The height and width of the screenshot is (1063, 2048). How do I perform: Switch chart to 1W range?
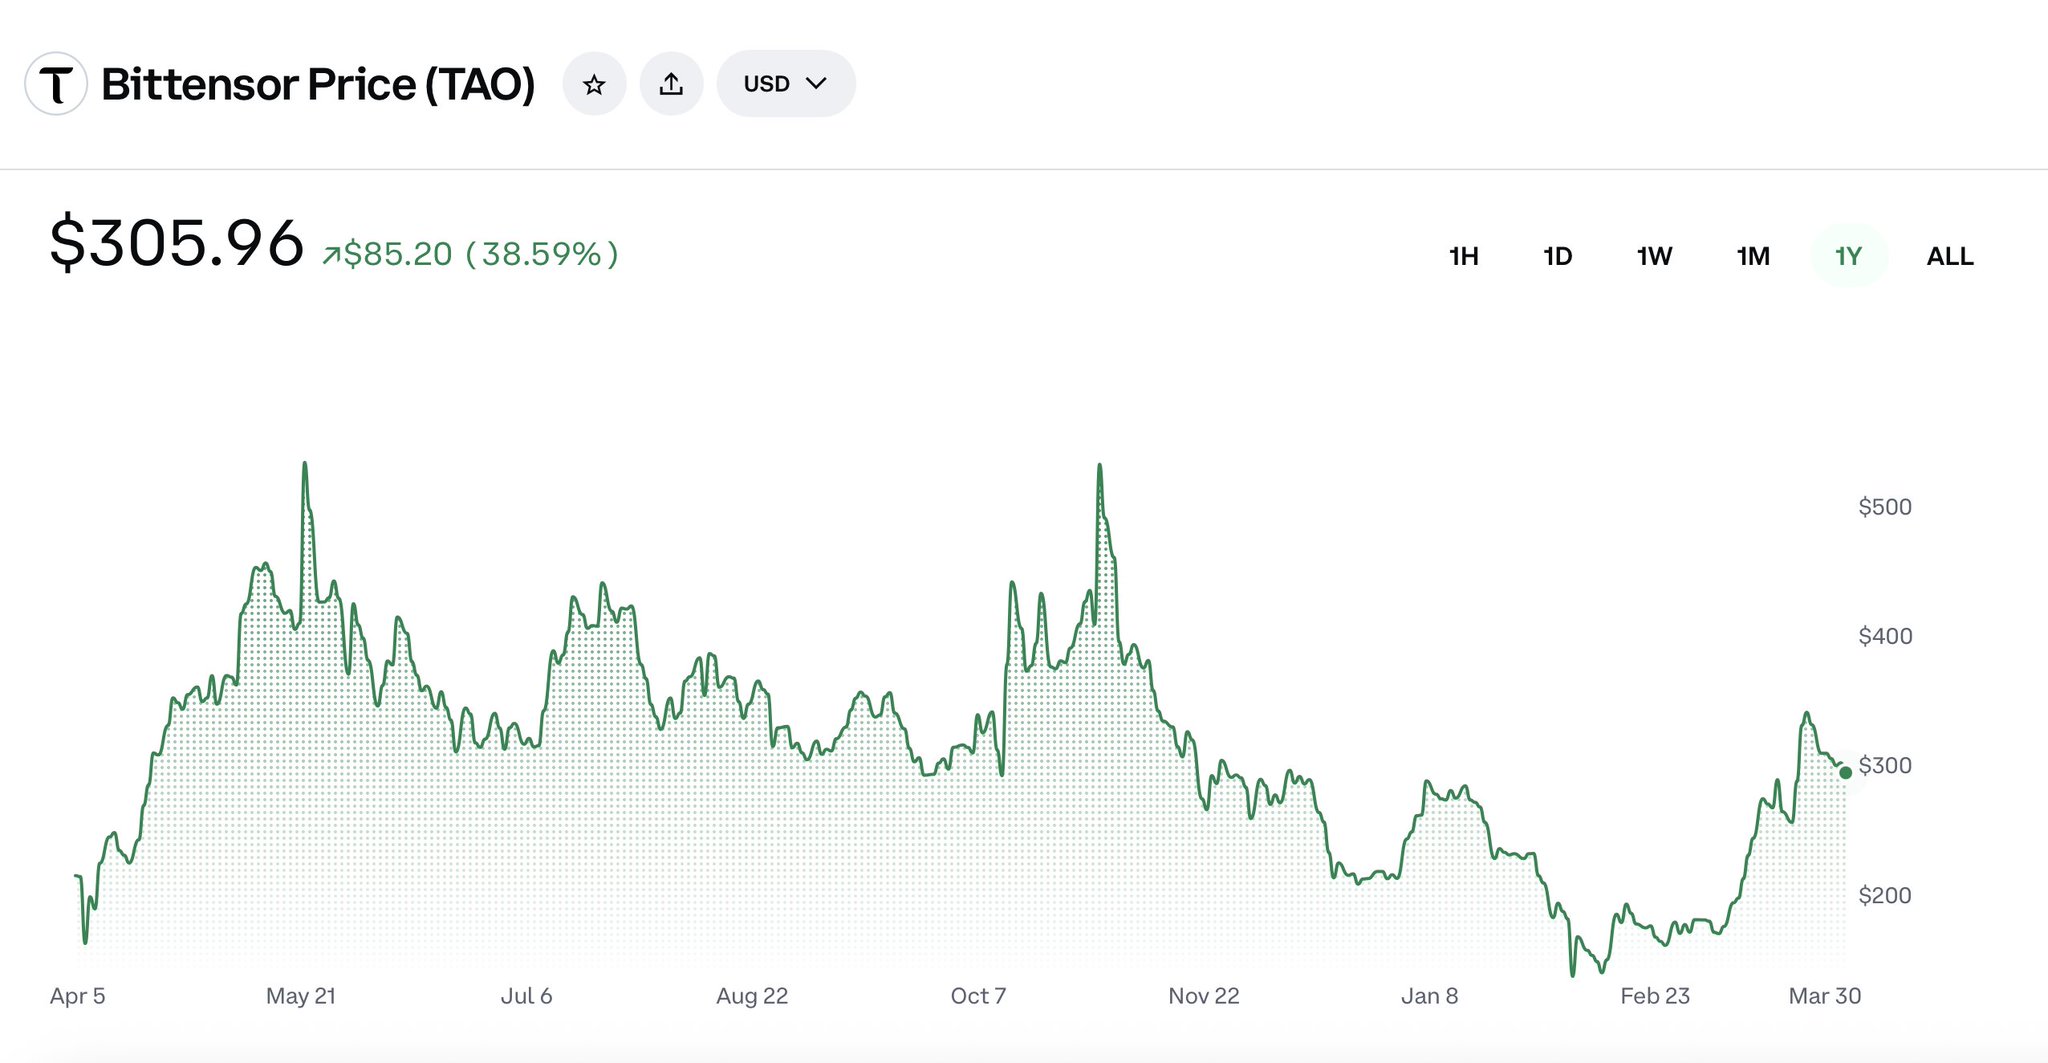click(1654, 256)
